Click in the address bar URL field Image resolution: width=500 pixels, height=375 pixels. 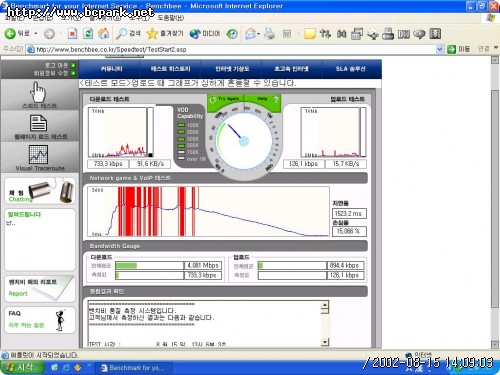[x=230, y=49]
